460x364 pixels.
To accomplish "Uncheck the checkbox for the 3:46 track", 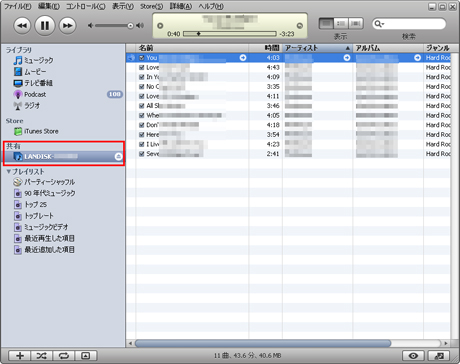I will 141,106.
